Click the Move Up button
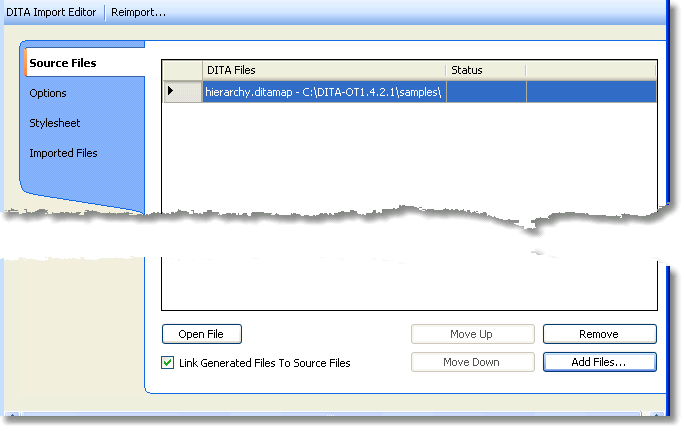This screenshot has width=684, height=431. pos(472,334)
